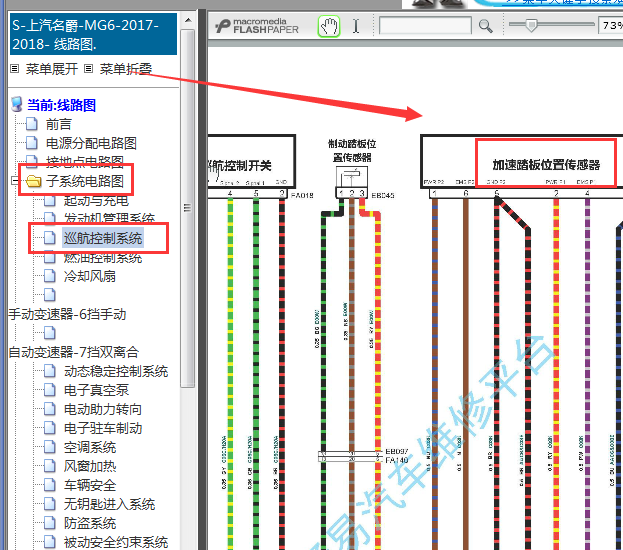Click the page icon for 电子驻车制动
Screen dimensions: 623x550
click(50, 428)
